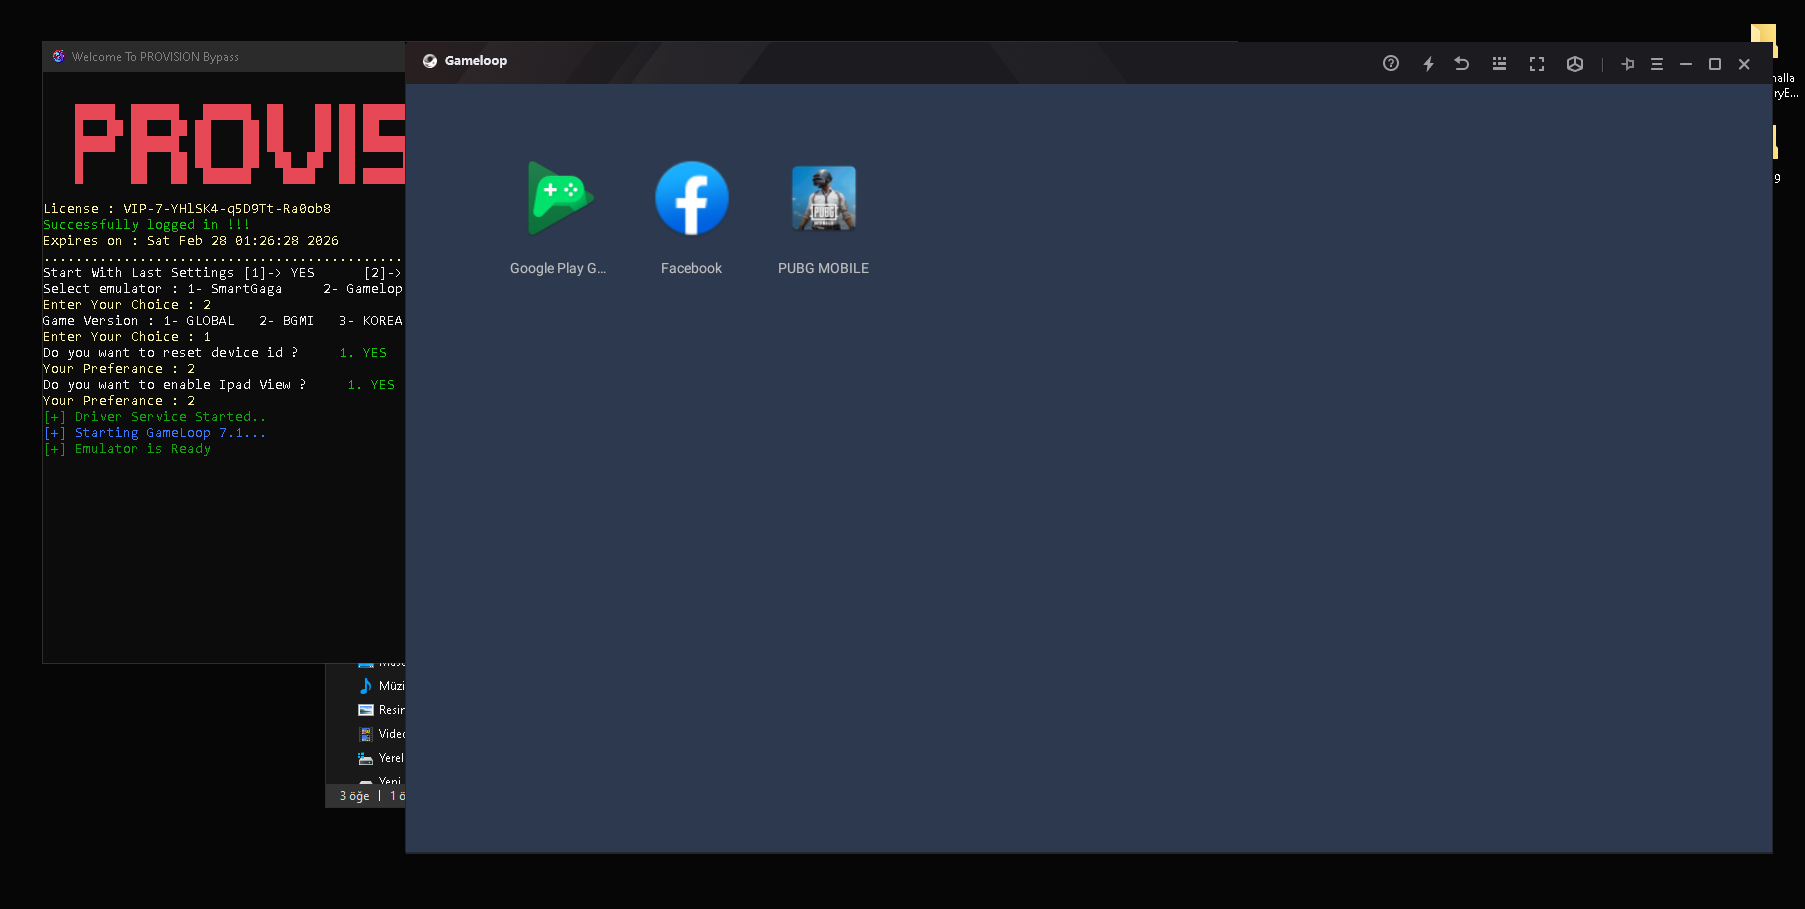Pin the Gameloop window on top
The width and height of the screenshot is (1805, 909).
(1627, 63)
